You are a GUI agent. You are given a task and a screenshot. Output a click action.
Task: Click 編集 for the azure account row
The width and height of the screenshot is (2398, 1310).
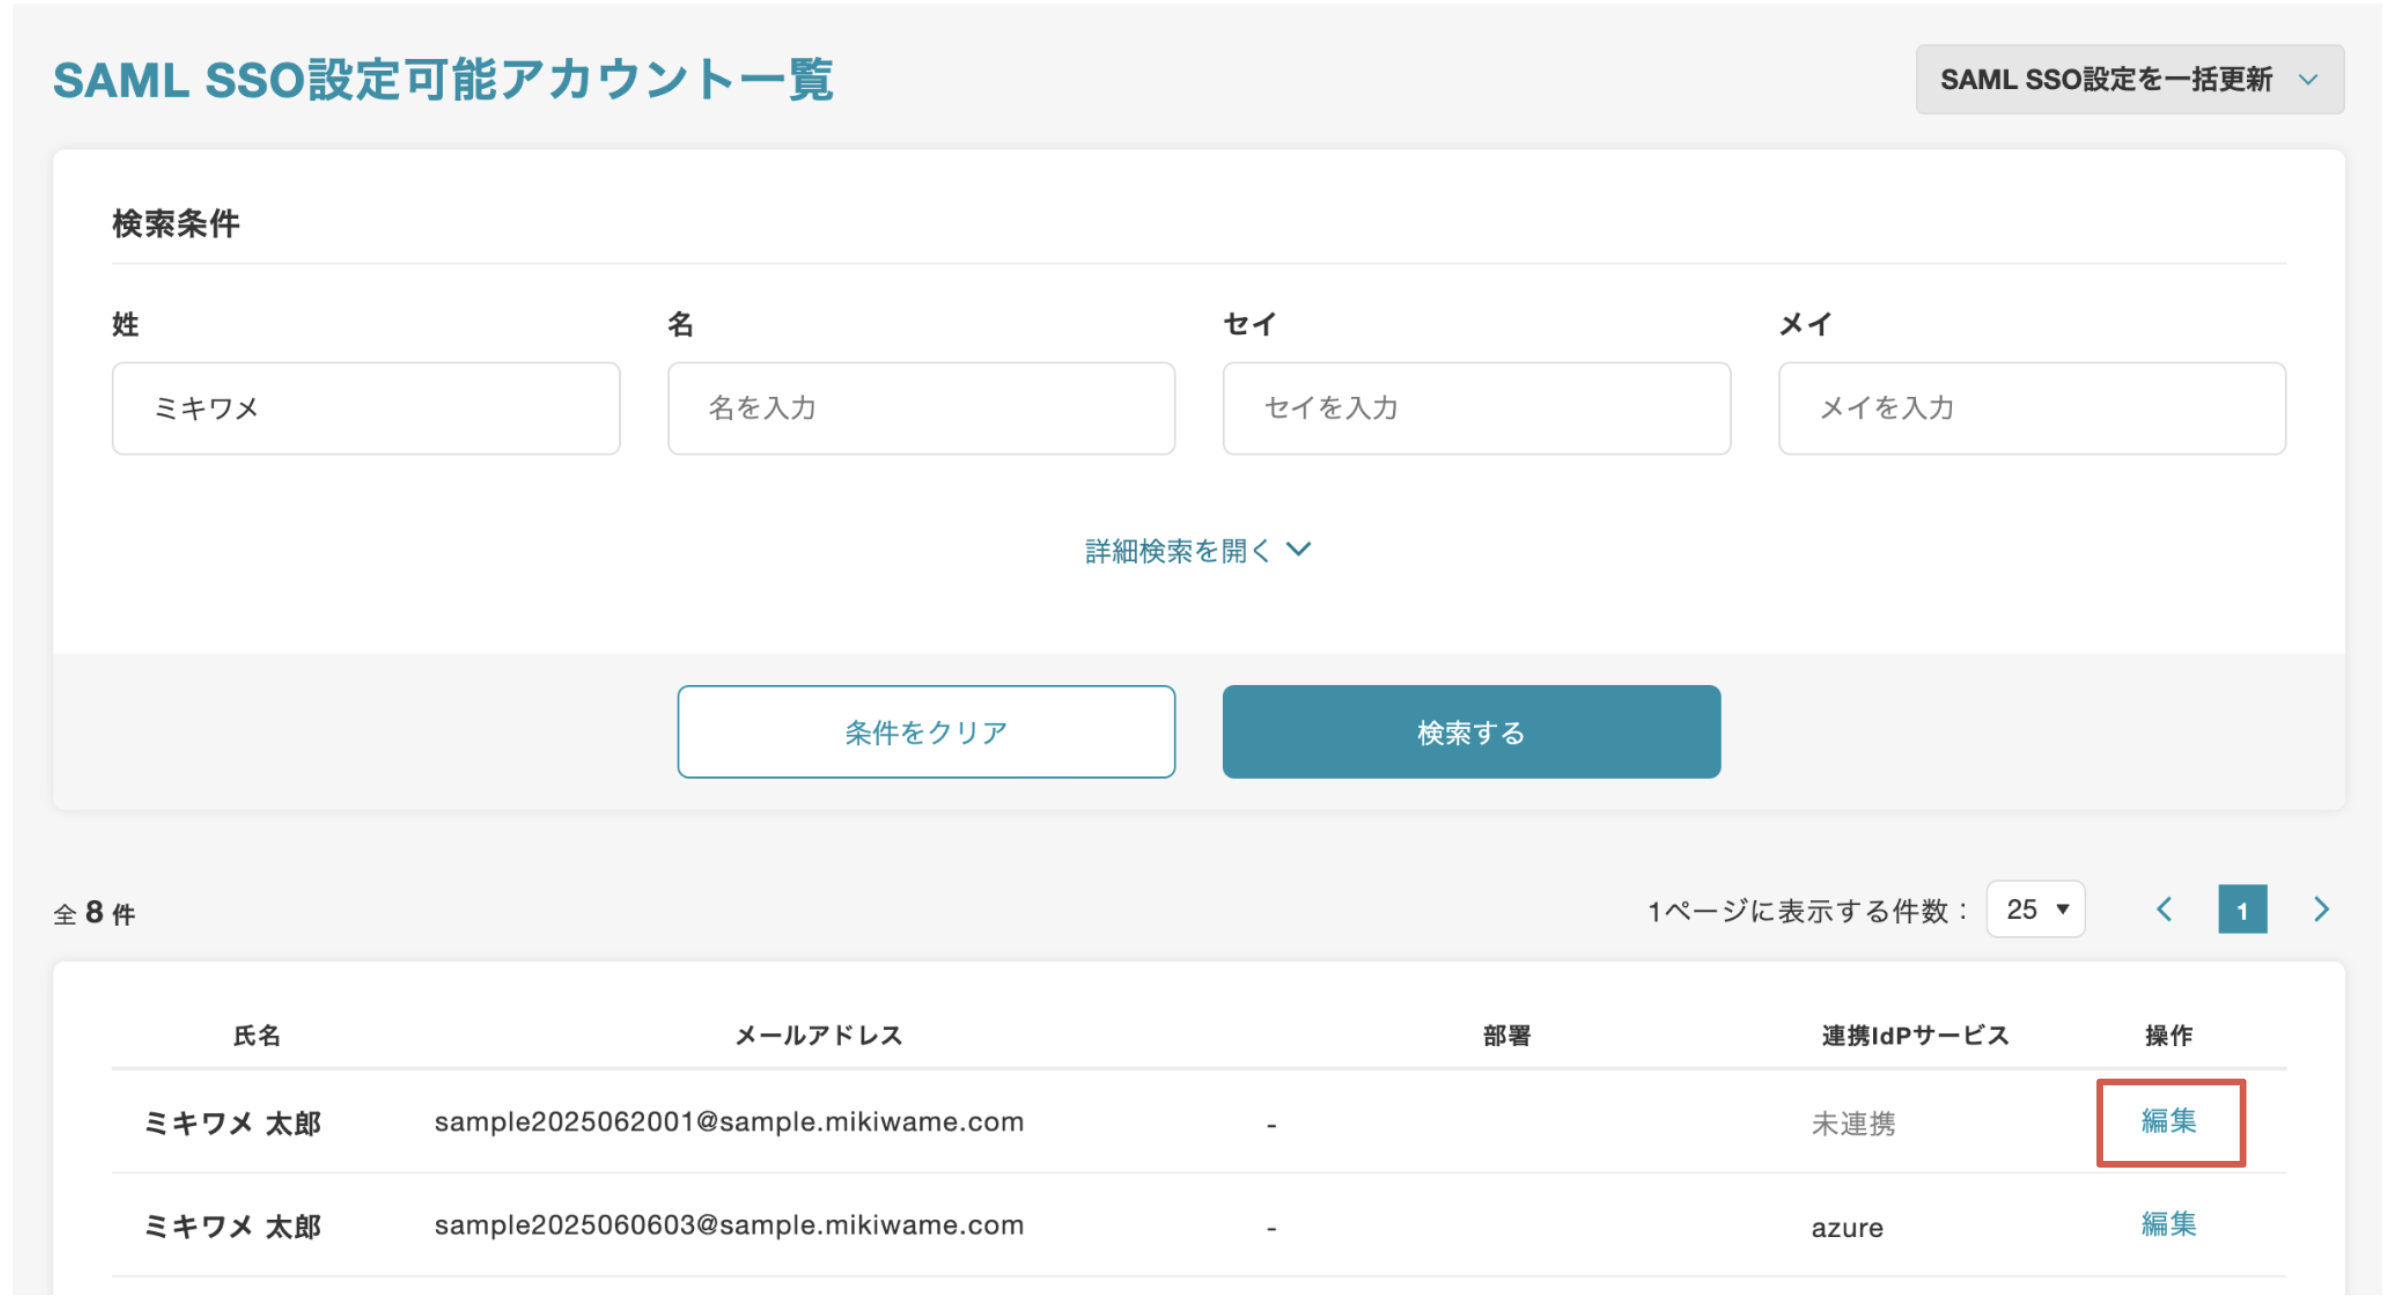[2168, 1224]
